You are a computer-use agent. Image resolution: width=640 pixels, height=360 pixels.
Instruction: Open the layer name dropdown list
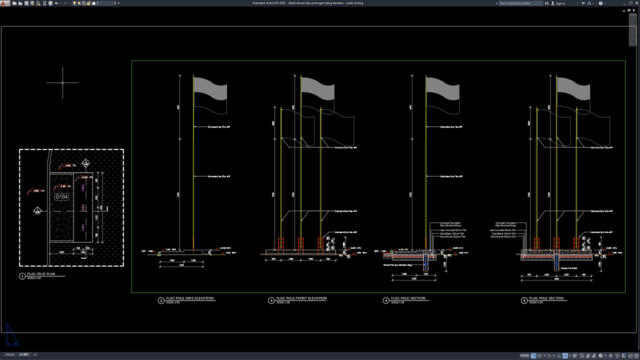[115, 3]
